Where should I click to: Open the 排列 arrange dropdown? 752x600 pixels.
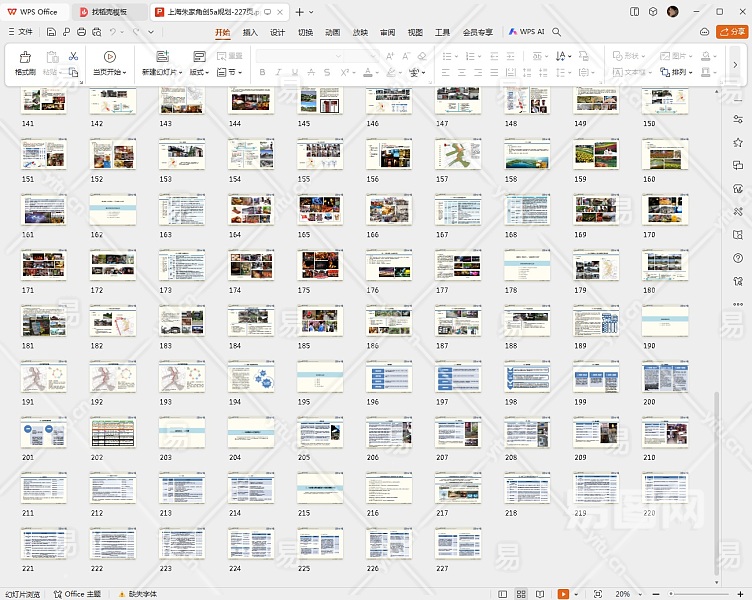tap(684, 73)
